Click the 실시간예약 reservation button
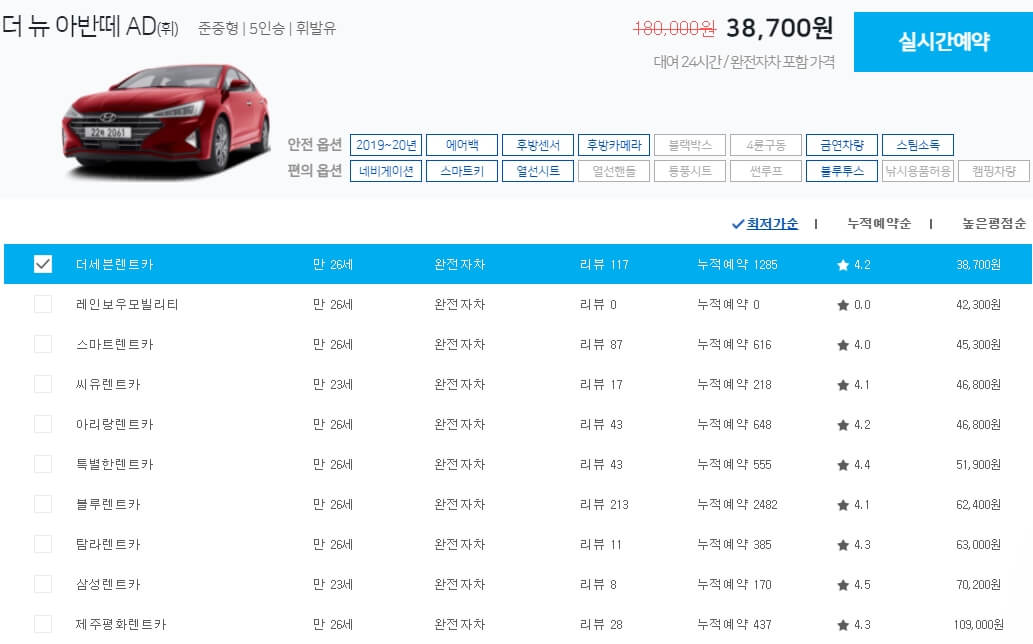The width and height of the screenshot is (1033, 644). coord(943,42)
